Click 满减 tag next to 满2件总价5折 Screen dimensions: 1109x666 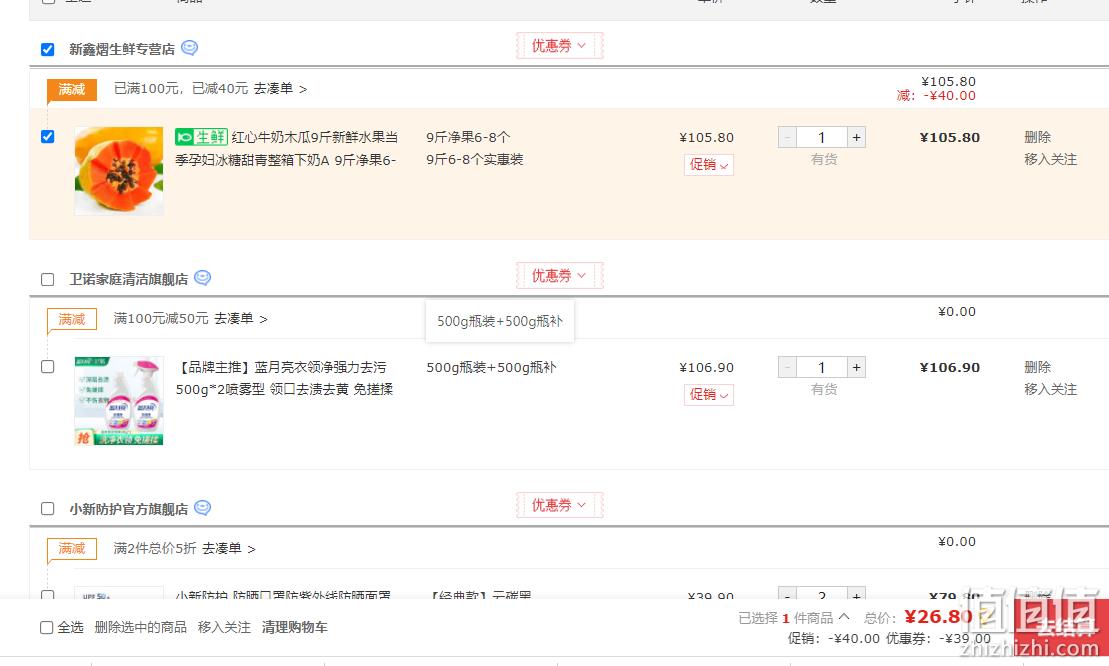coord(71,549)
